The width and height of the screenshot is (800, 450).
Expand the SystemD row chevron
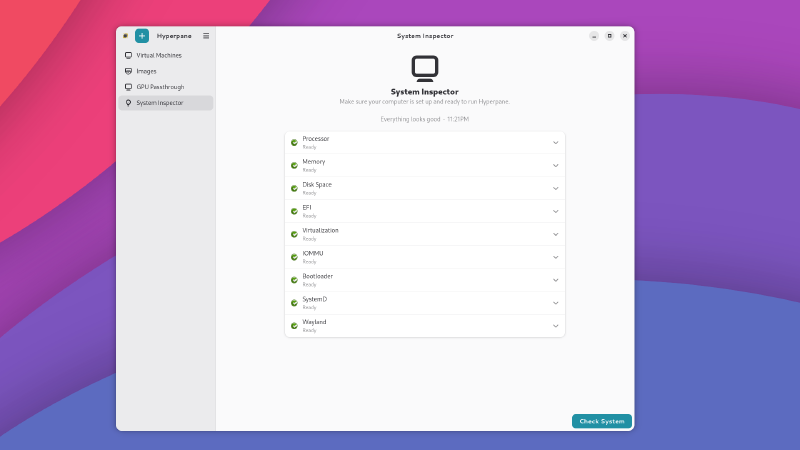[556, 303]
